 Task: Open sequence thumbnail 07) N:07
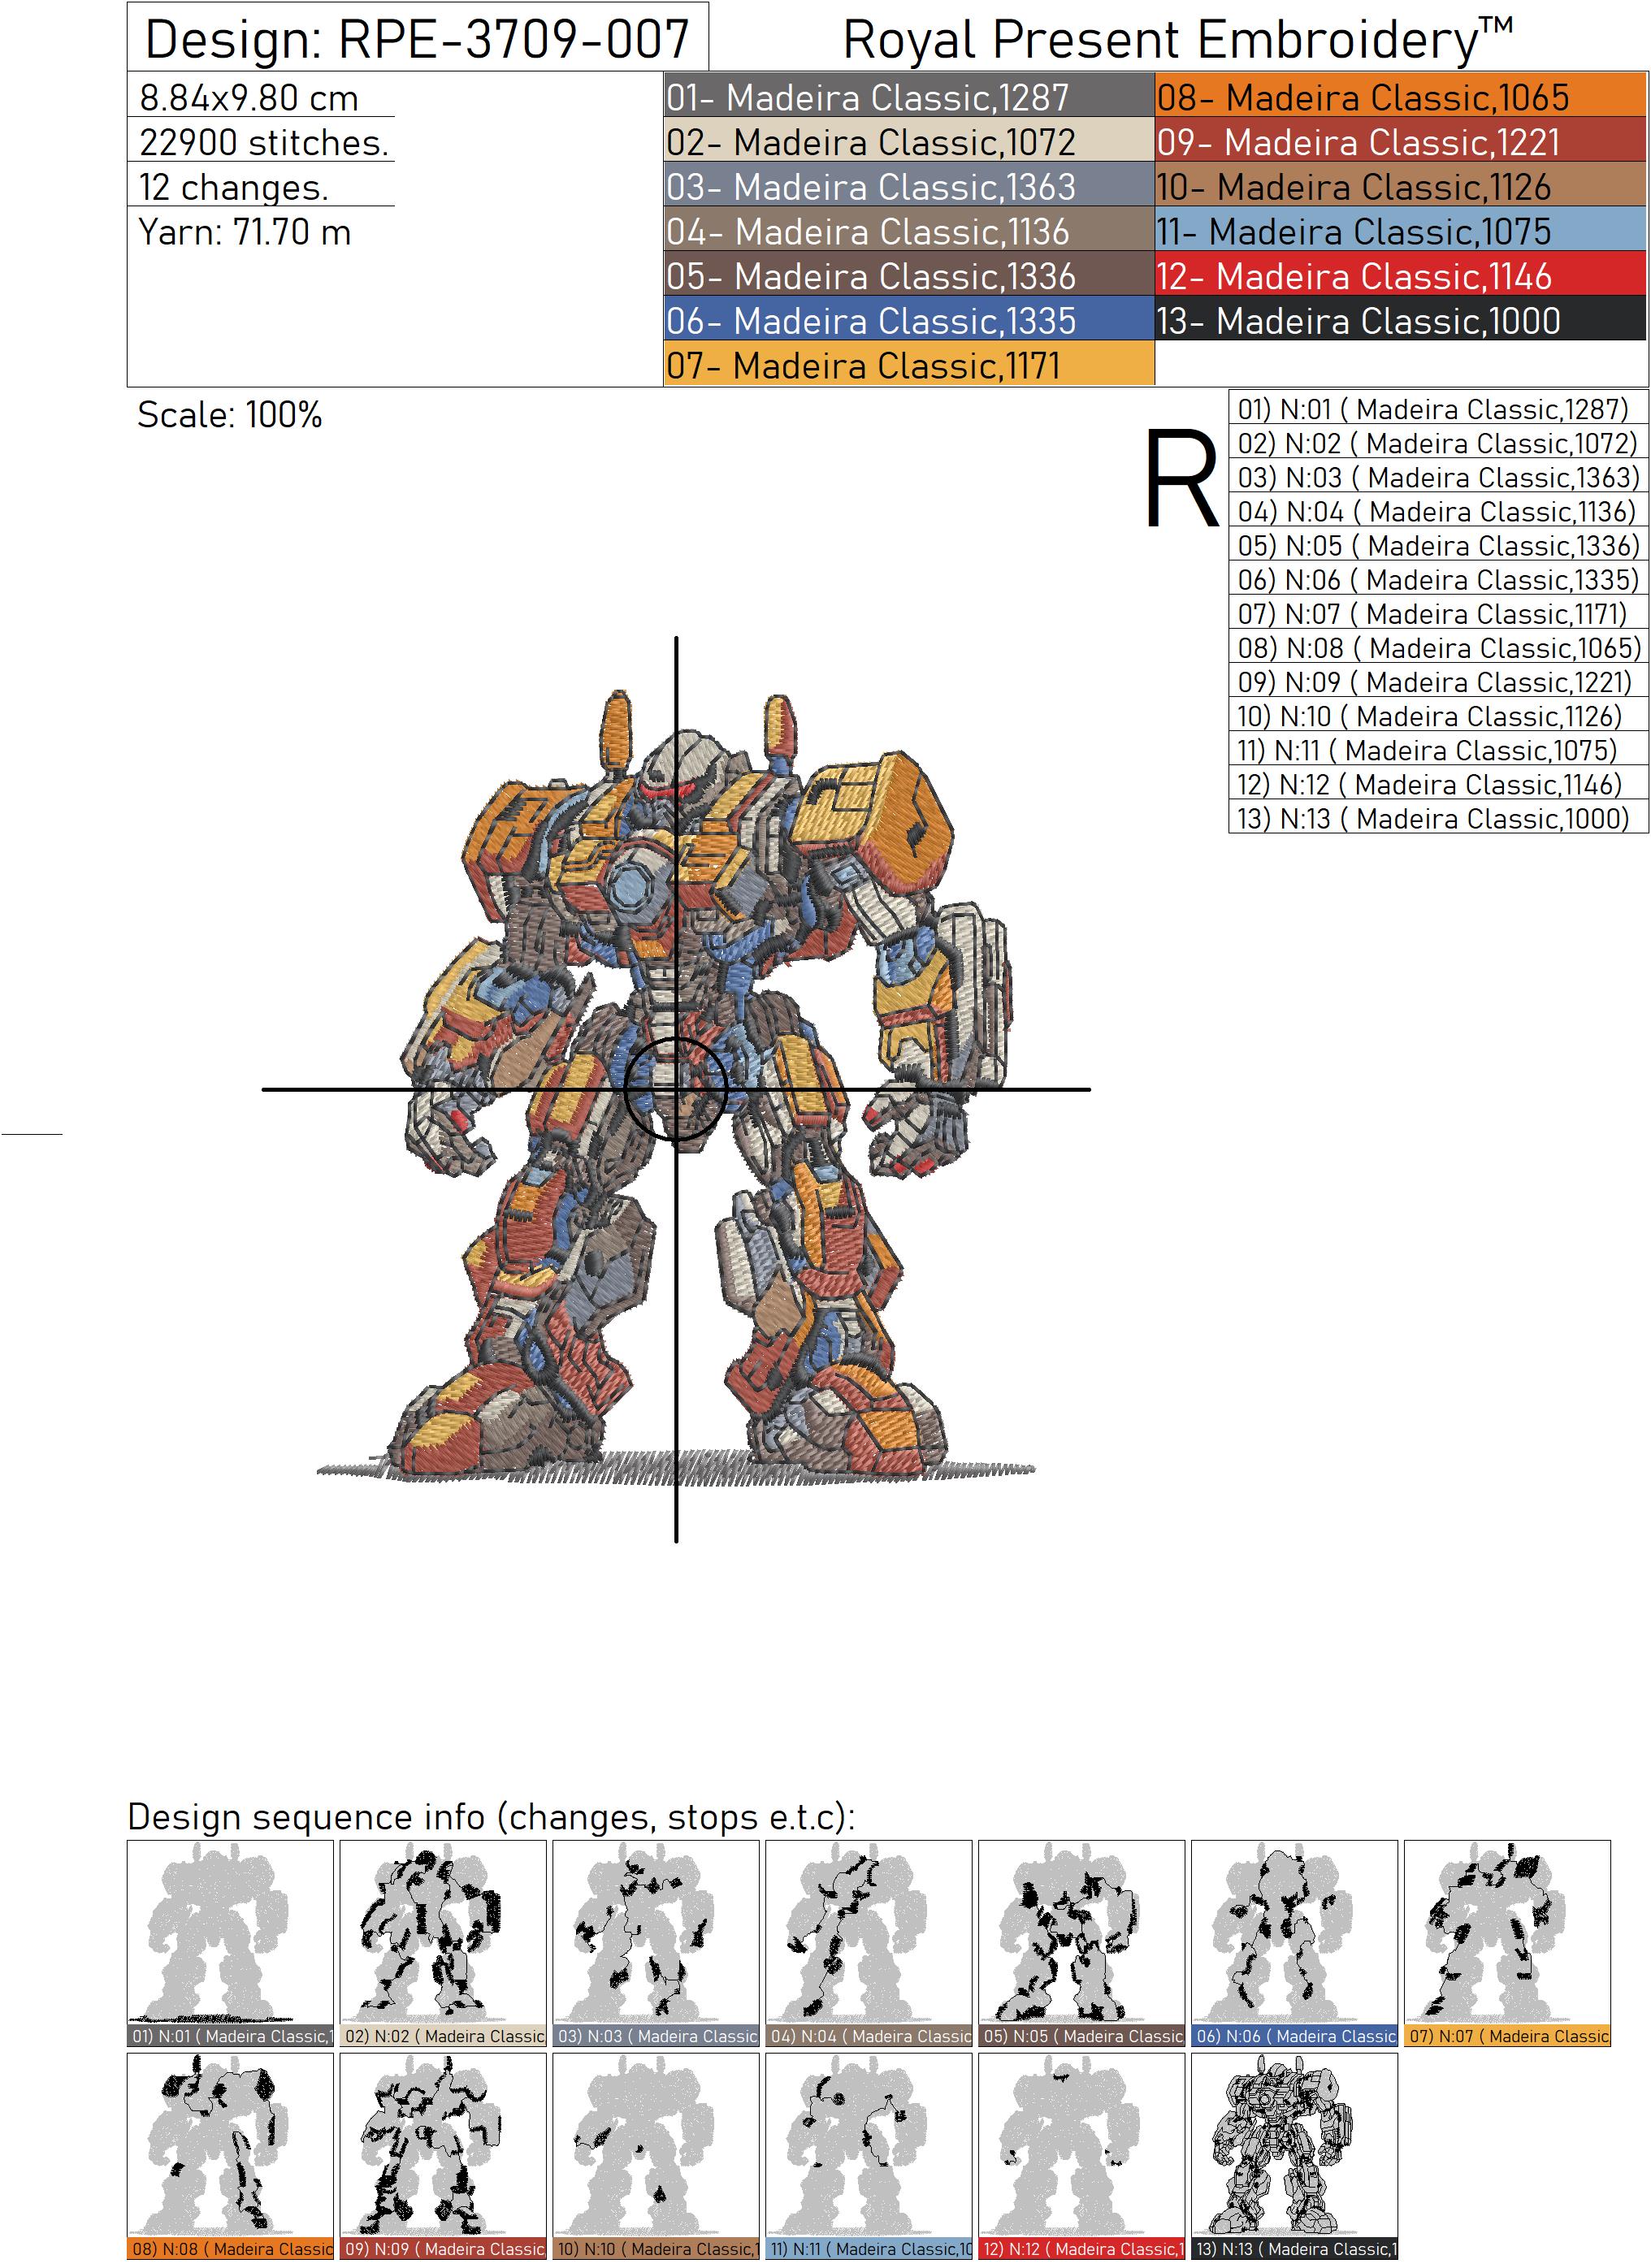click(1508, 1943)
